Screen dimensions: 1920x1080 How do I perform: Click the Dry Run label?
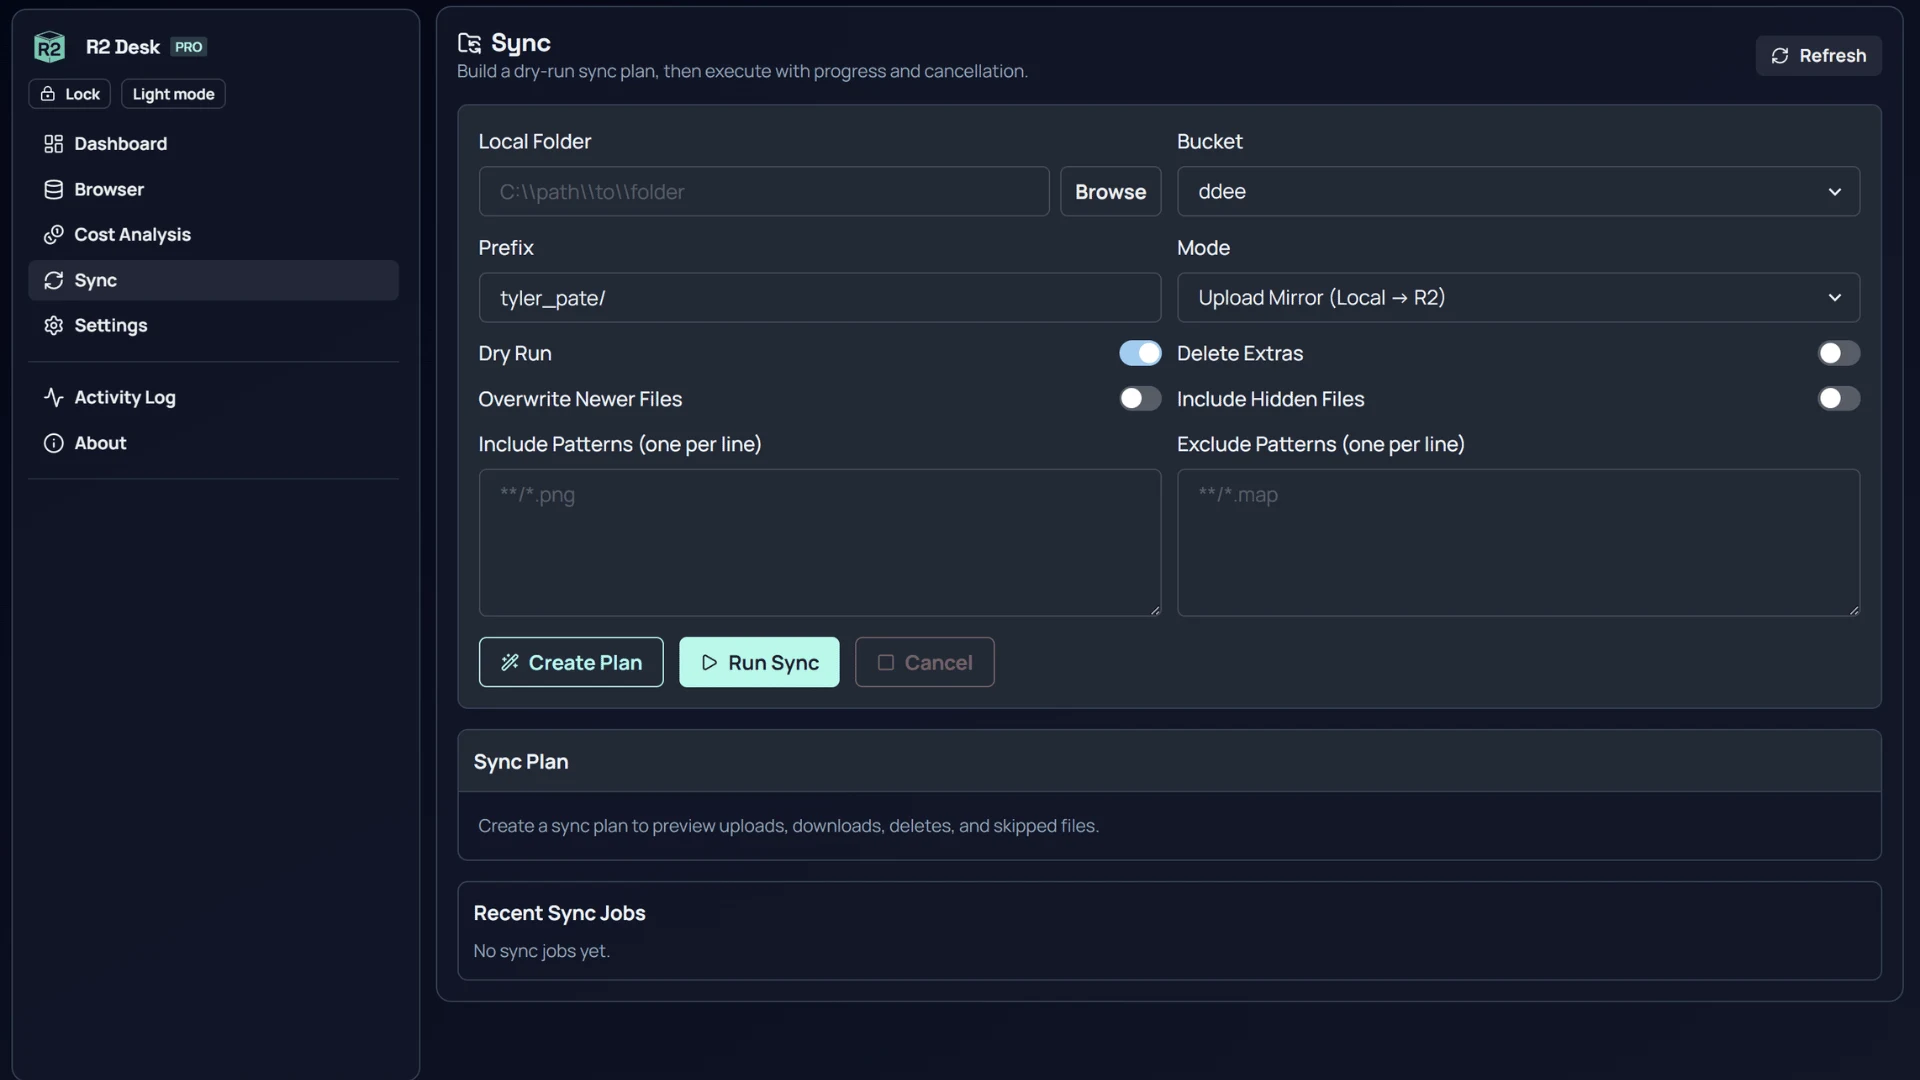pyautogui.click(x=515, y=354)
